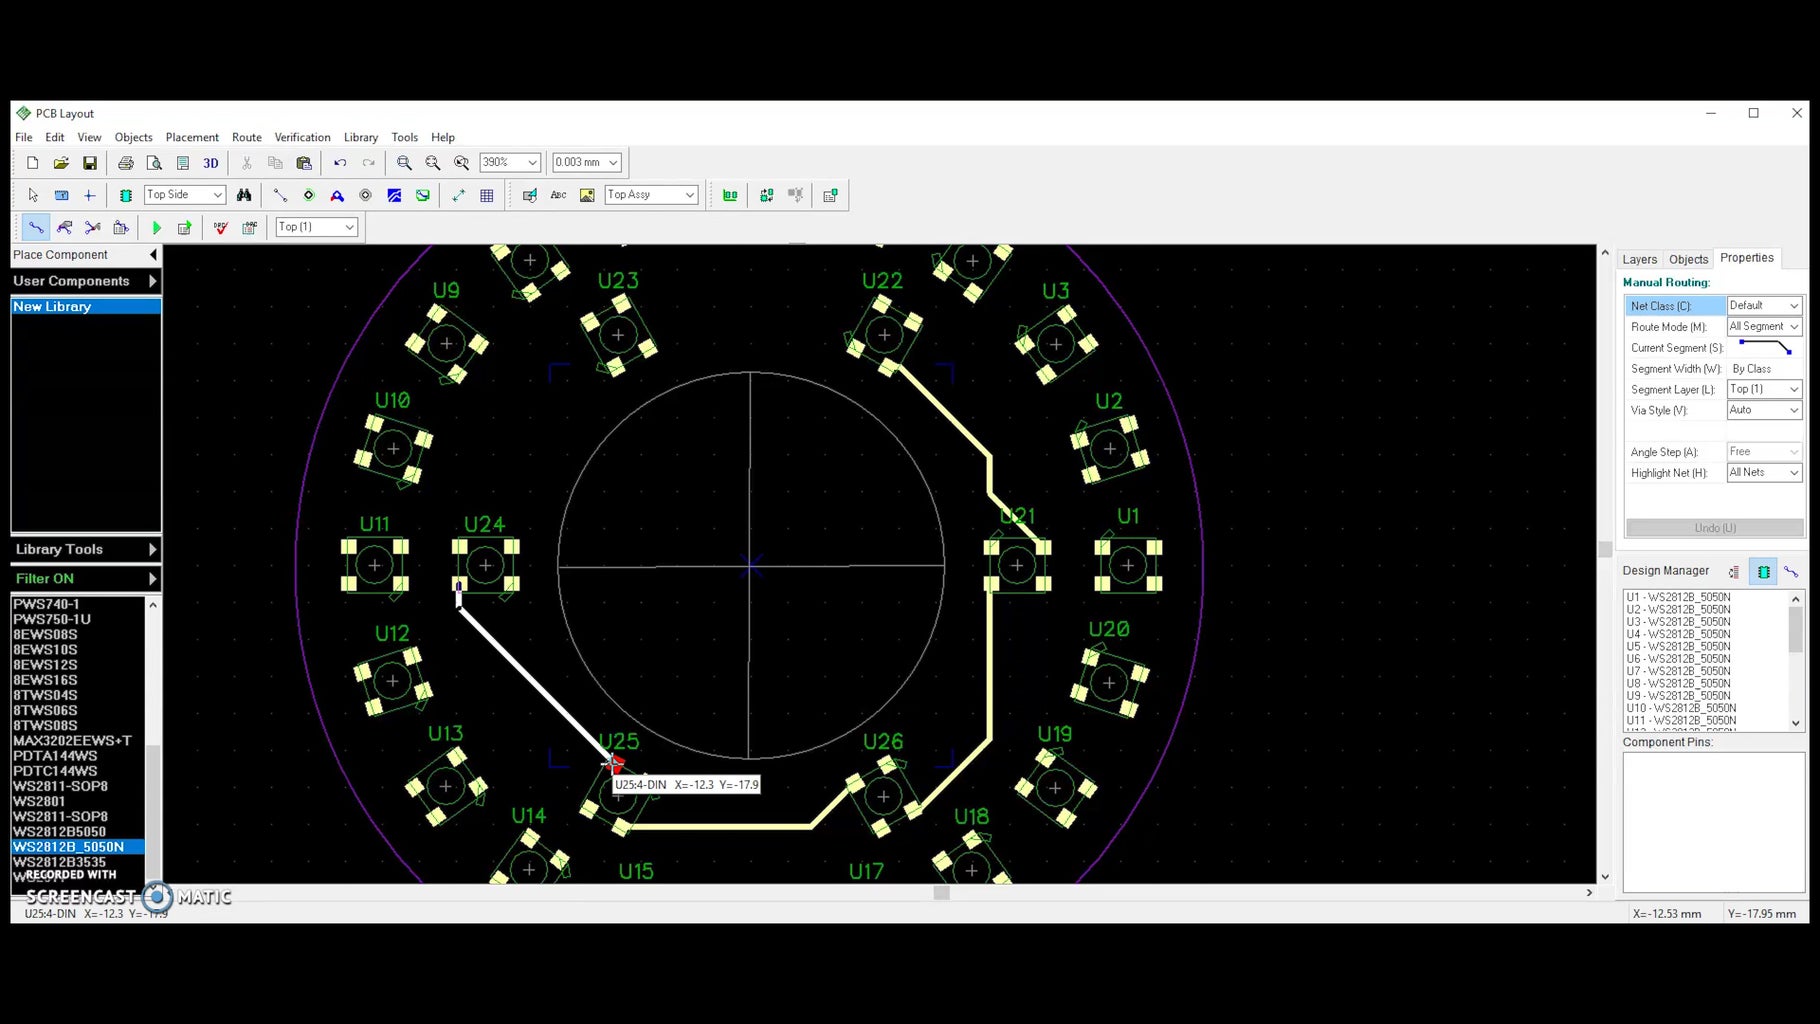The width and height of the screenshot is (1820, 1024).
Task: Switch to the Layers tab
Action: [x=1639, y=258]
